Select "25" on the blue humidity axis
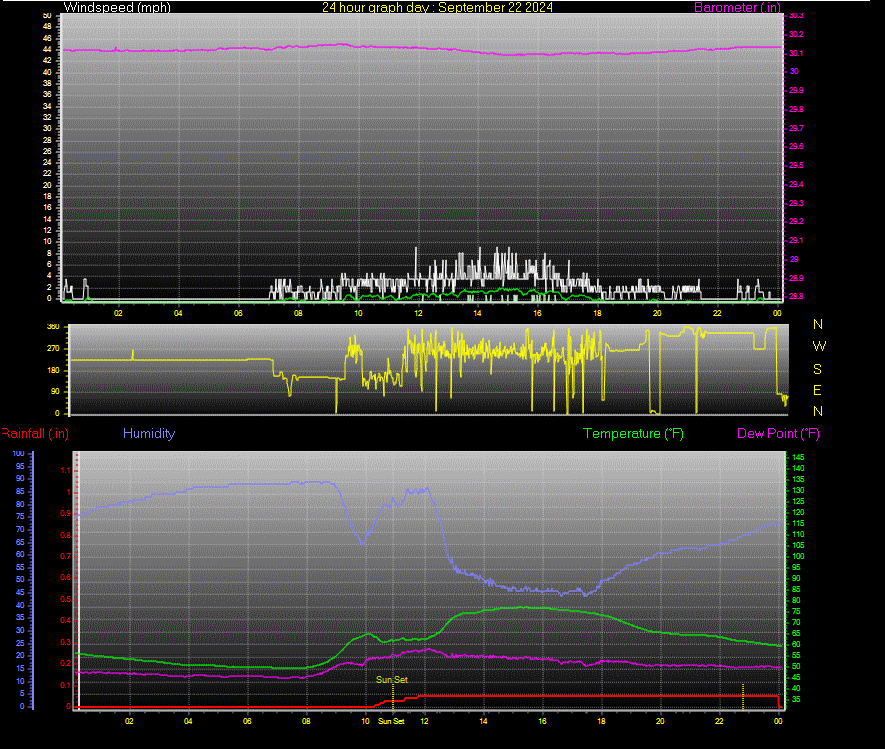885x749 pixels. pos(20,643)
